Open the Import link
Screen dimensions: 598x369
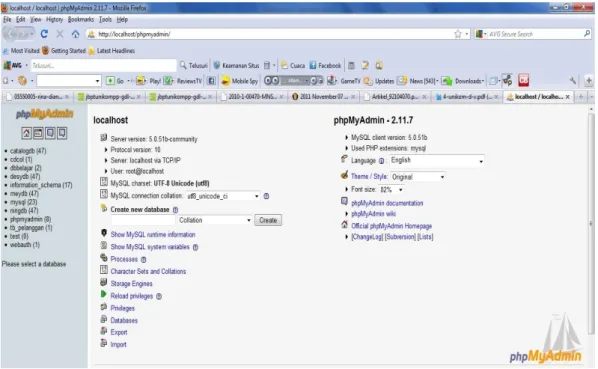click(118, 345)
